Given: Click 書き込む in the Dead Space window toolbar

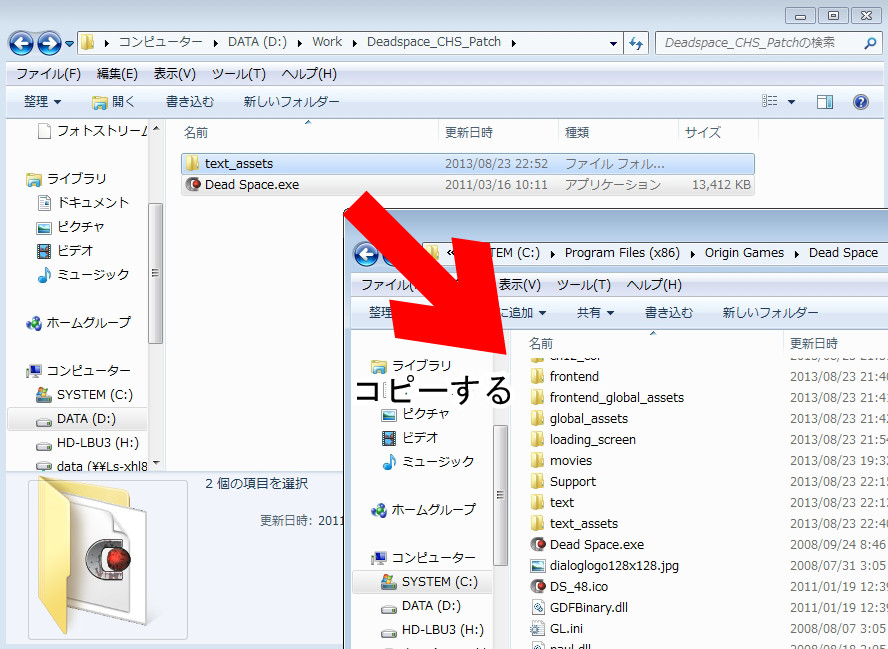Looking at the screenshot, I should pos(668,313).
